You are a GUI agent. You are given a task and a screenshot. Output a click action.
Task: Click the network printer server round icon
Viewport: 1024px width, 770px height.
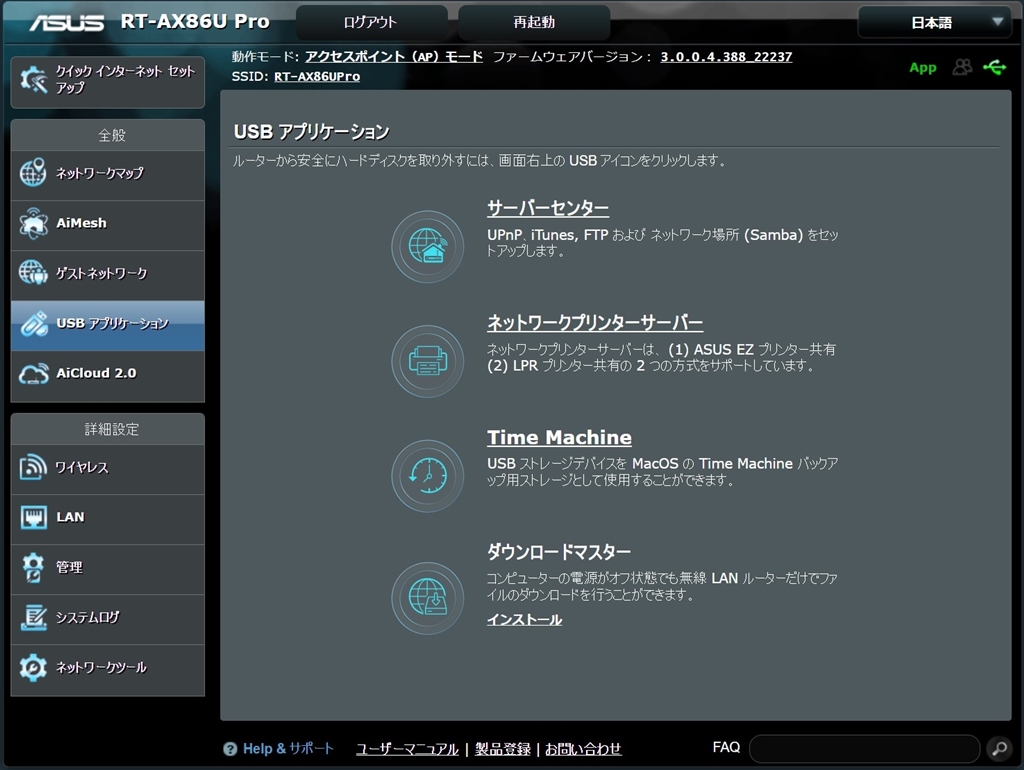(x=428, y=361)
